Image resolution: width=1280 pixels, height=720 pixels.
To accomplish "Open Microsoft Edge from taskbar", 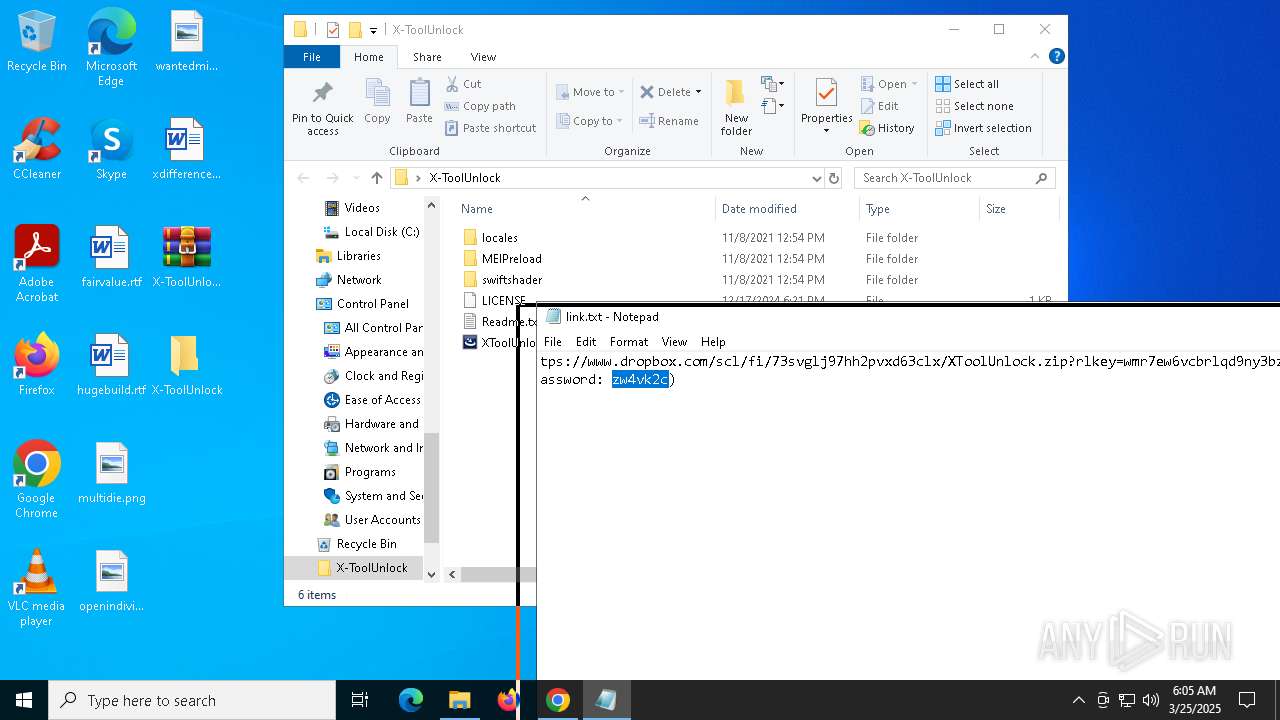I will click(x=411, y=700).
